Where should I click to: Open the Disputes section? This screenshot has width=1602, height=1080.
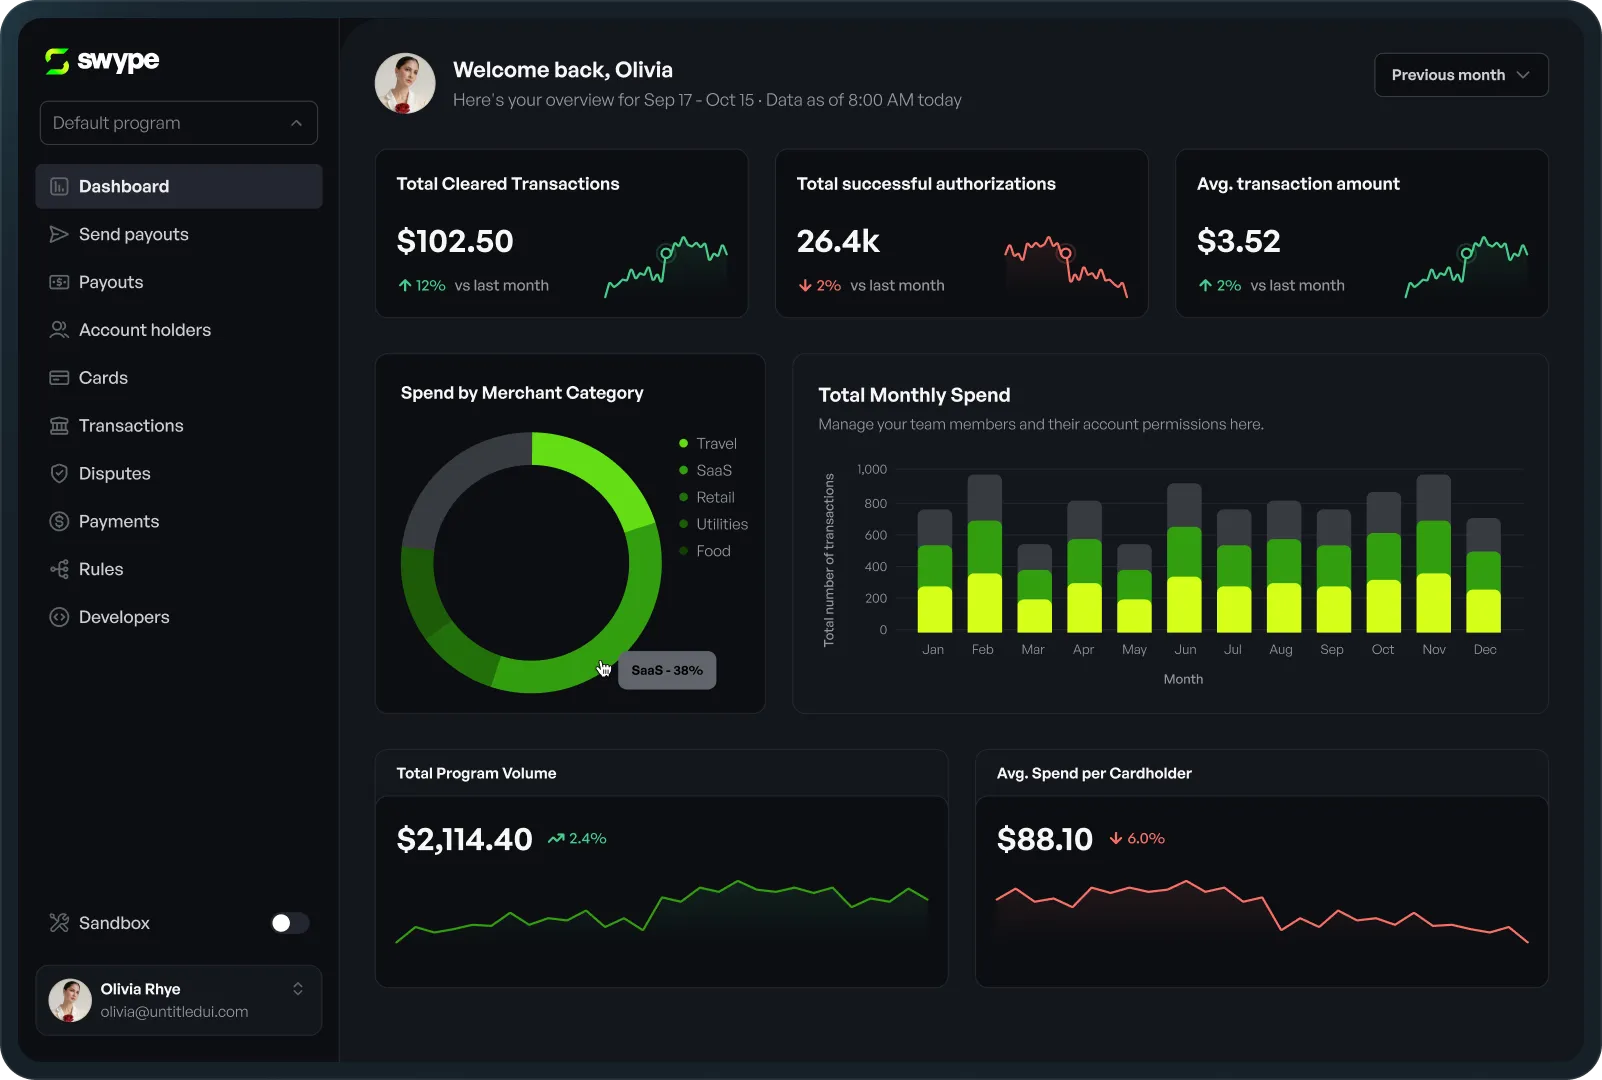[x=179, y=474]
